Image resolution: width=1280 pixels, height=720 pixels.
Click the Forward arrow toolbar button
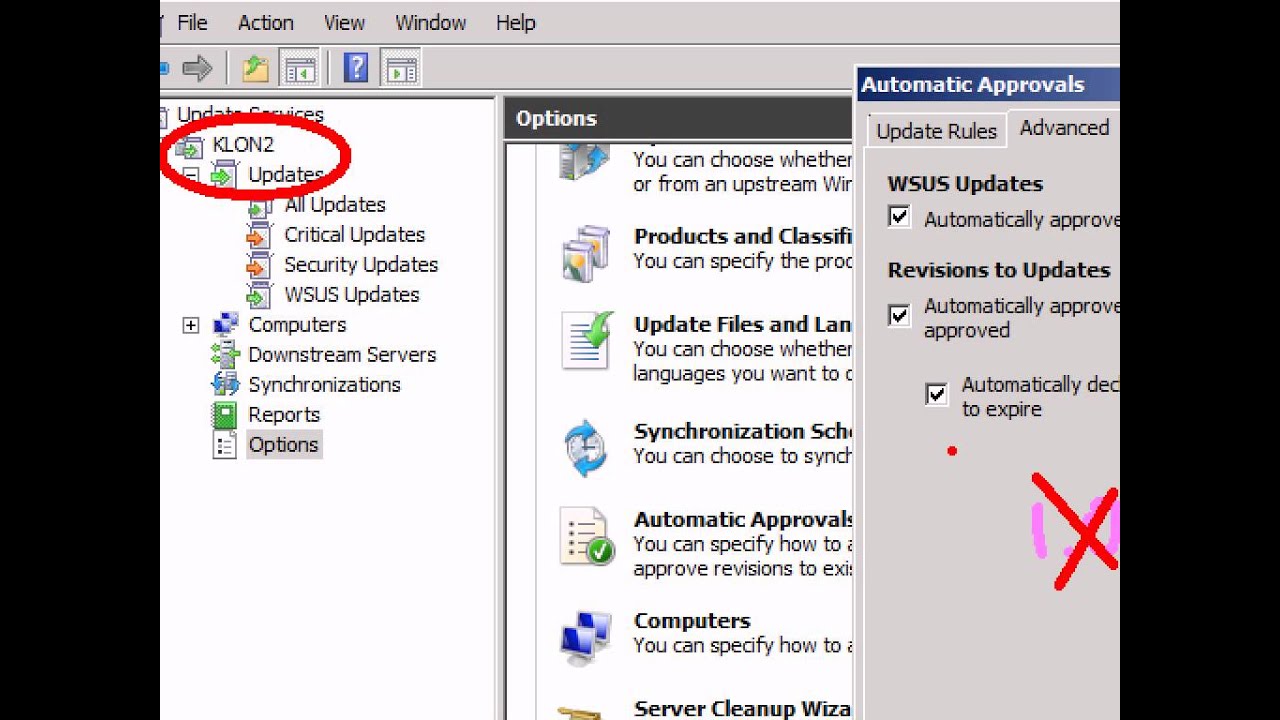pos(198,69)
